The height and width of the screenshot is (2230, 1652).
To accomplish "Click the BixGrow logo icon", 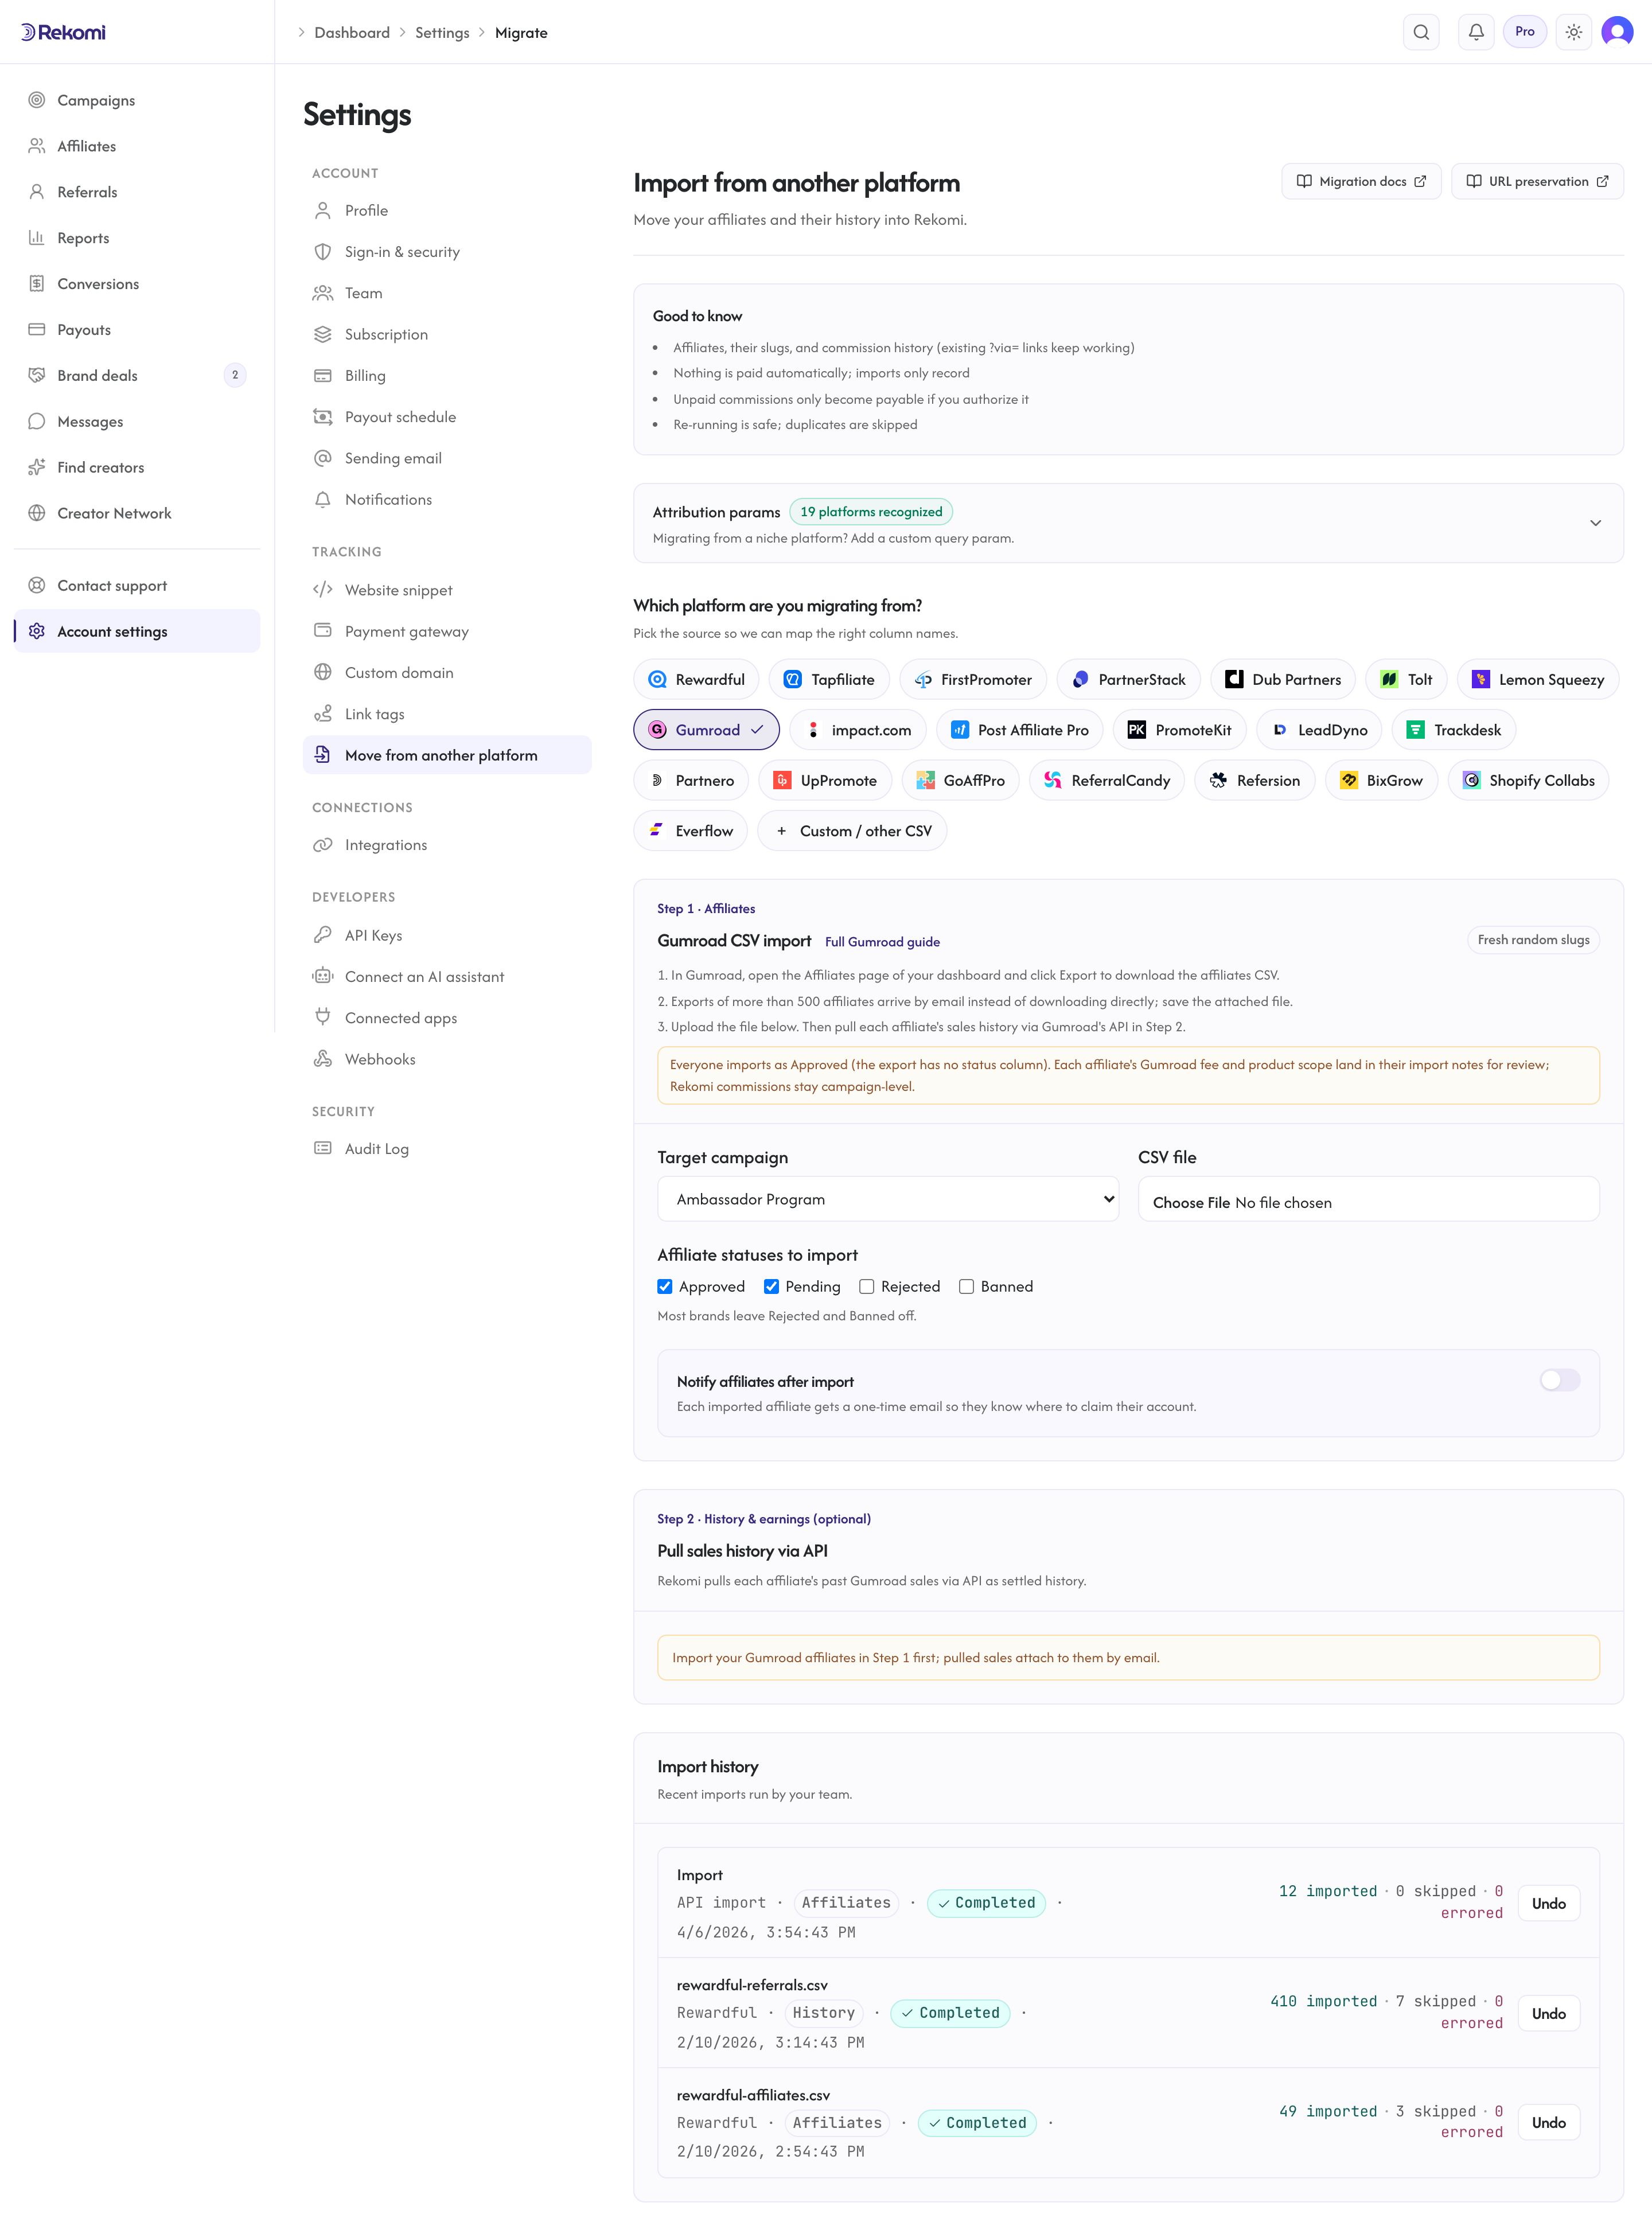I will click(x=1349, y=780).
